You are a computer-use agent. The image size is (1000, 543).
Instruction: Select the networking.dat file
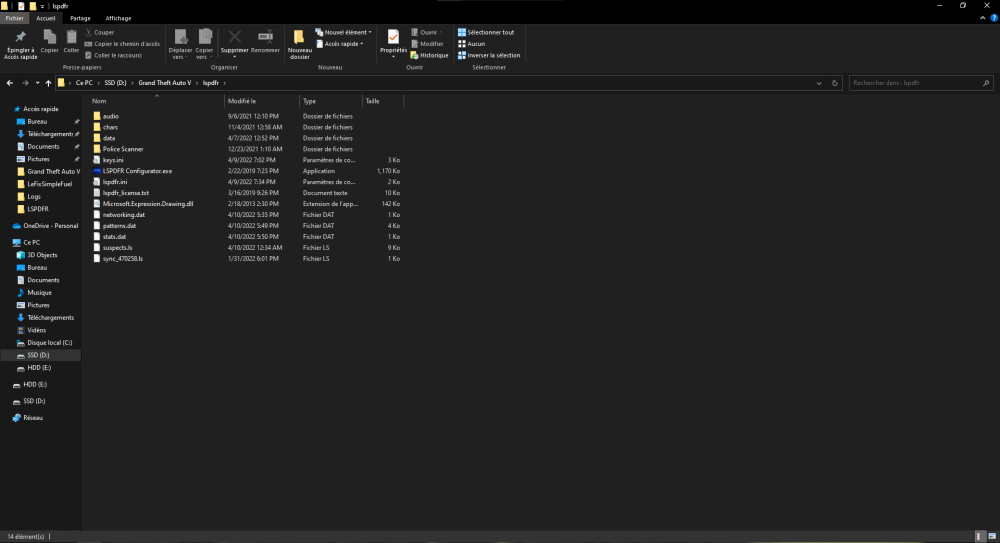click(x=119, y=215)
